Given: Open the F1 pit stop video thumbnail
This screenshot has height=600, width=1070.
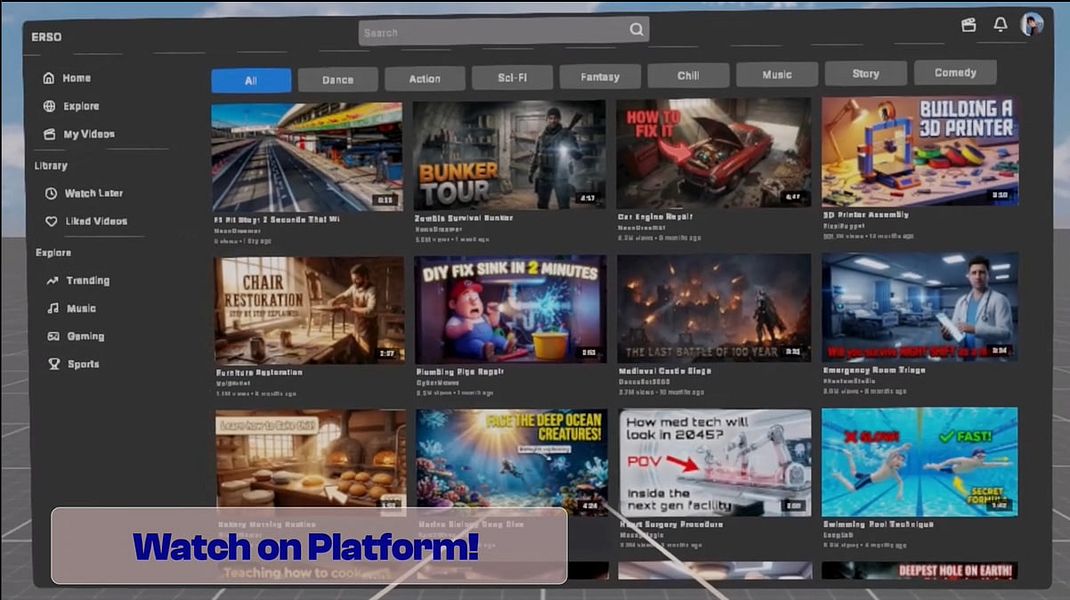Looking at the screenshot, I should pos(307,157).
